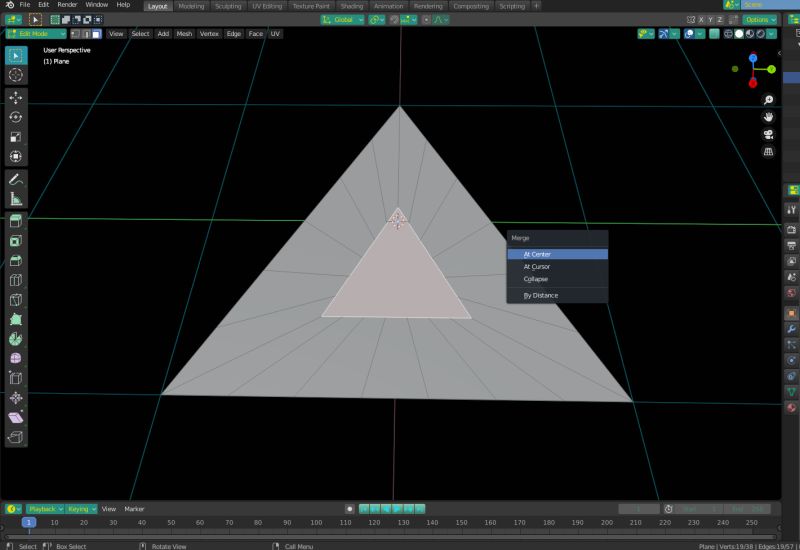800x550 pixels.
Task: Select the Extrude Region tool
Action: coord(16,221)
